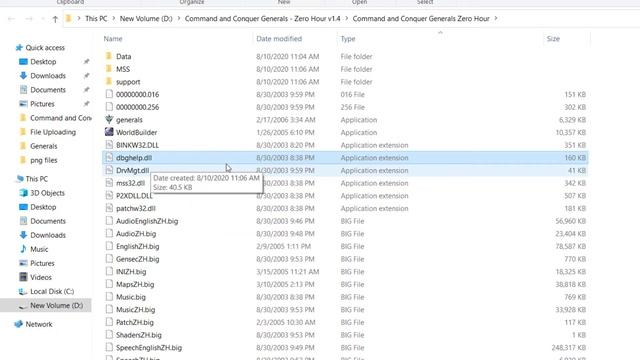Click the Forward navigation arrow
The image size is (640, 360).
[x=29, y=19]
